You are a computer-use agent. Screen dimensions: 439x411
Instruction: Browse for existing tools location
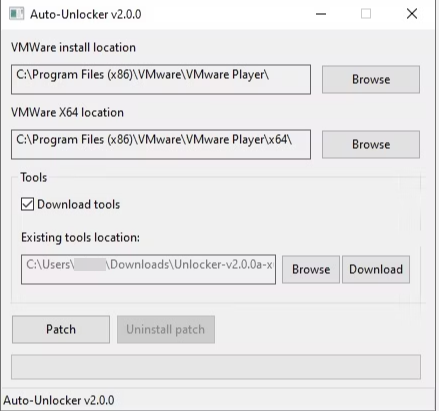311,269
